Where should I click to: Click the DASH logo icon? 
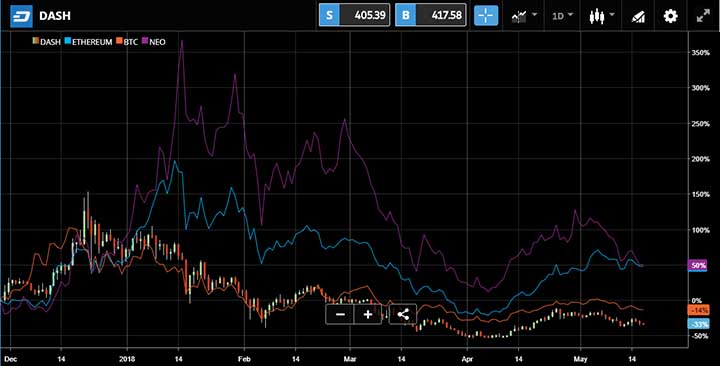point(21,16)
